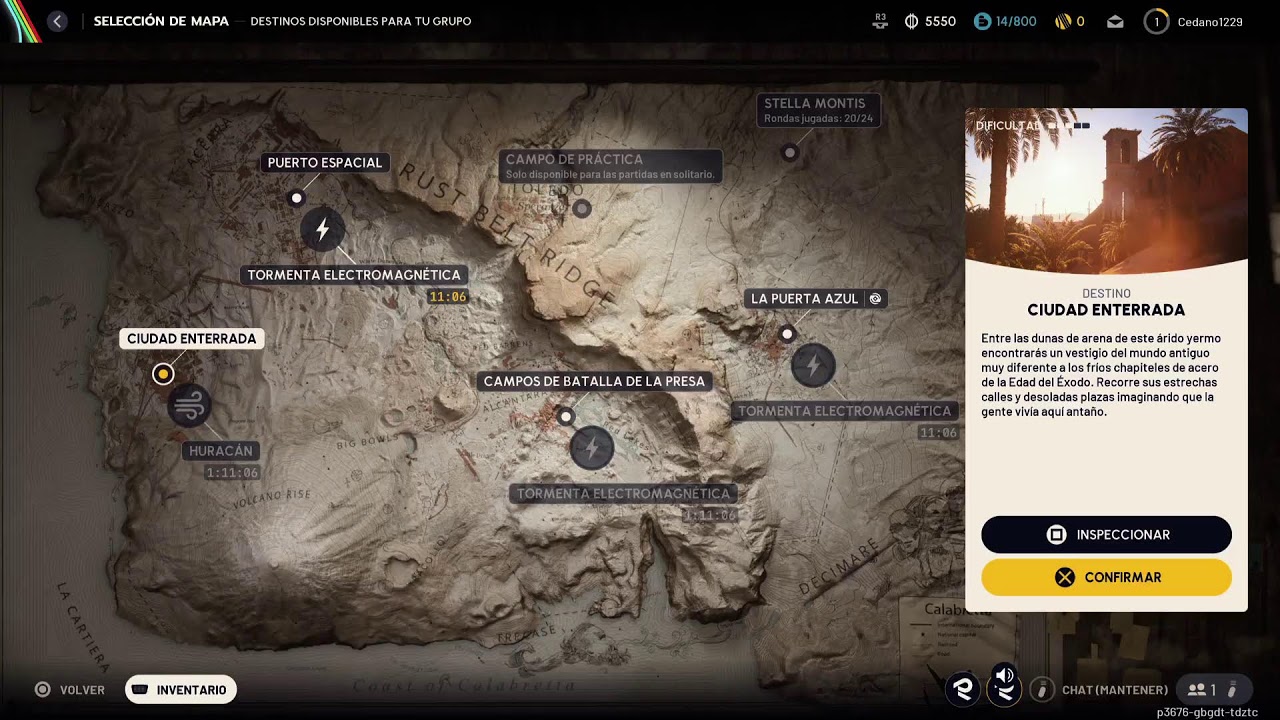Inspect the selected destination
1280x720 pixels.
1106,535
